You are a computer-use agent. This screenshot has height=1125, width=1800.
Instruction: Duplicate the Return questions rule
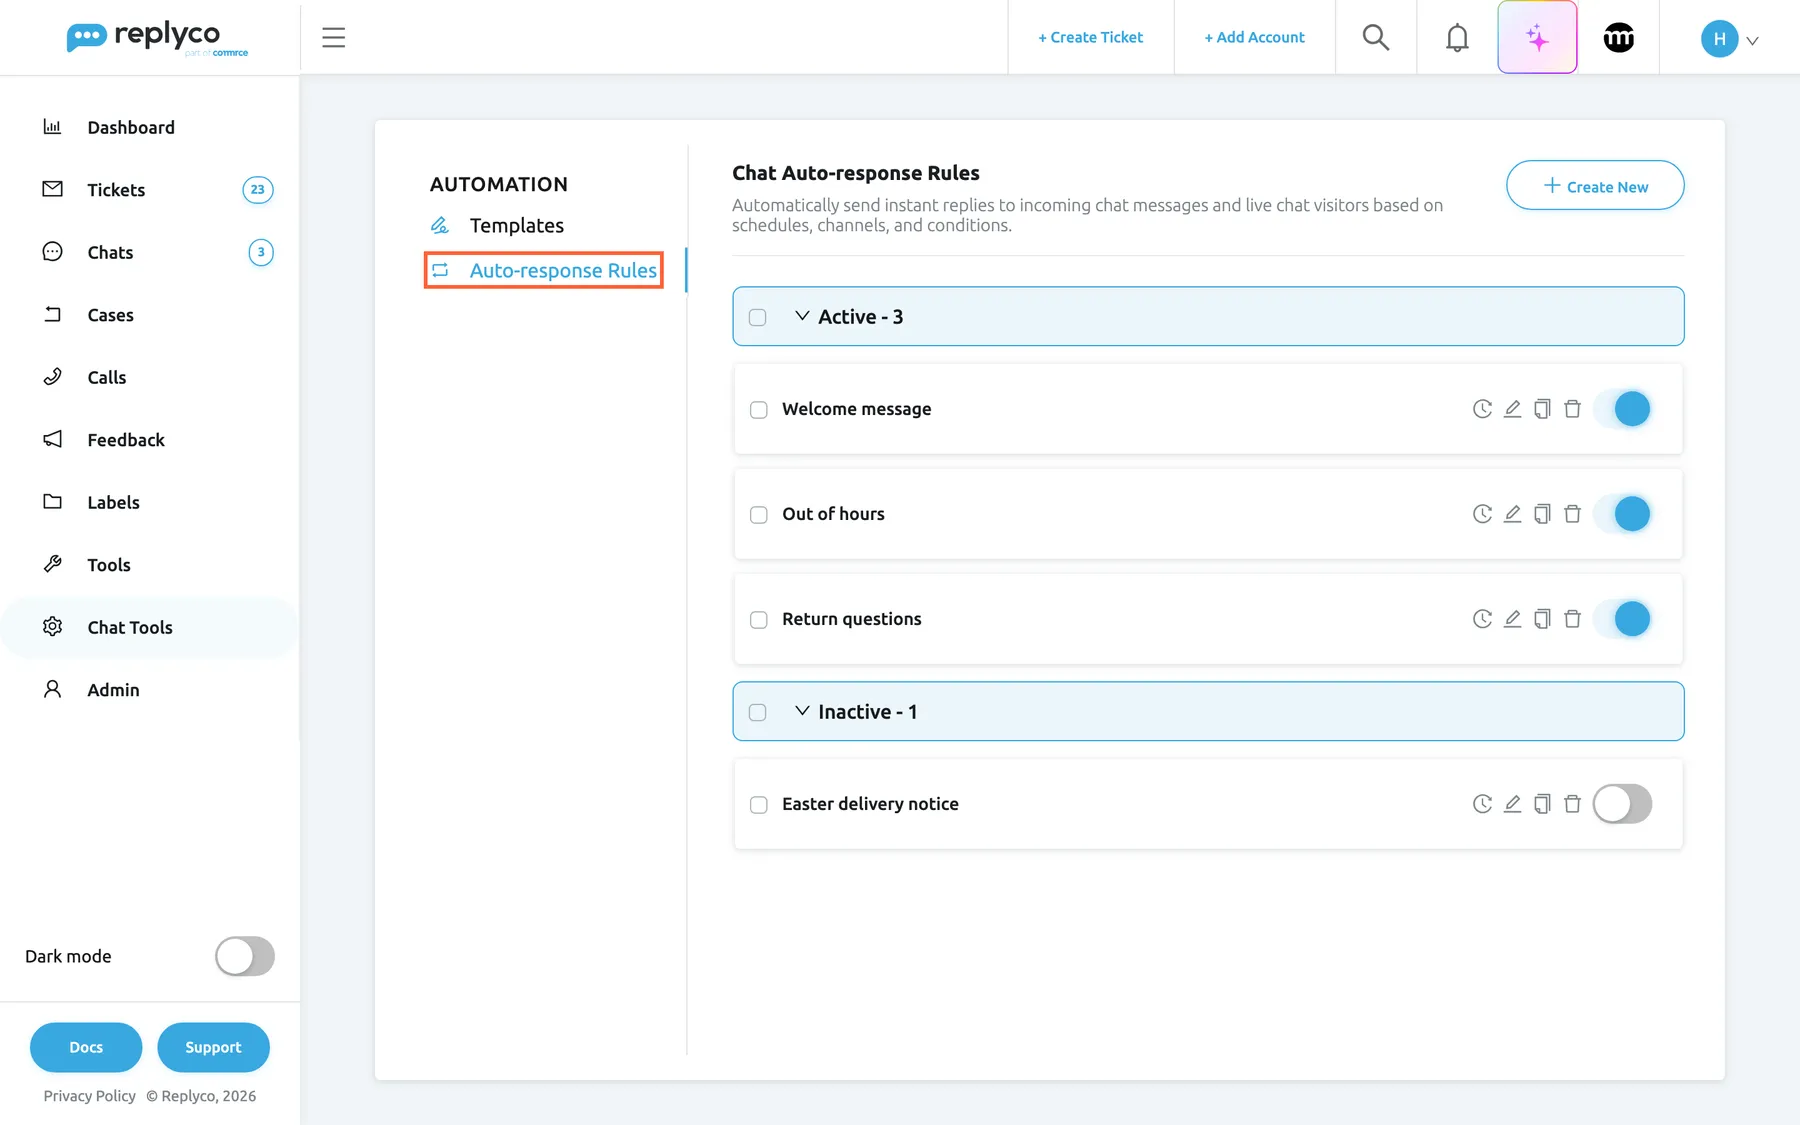(x=1542, y=619)
